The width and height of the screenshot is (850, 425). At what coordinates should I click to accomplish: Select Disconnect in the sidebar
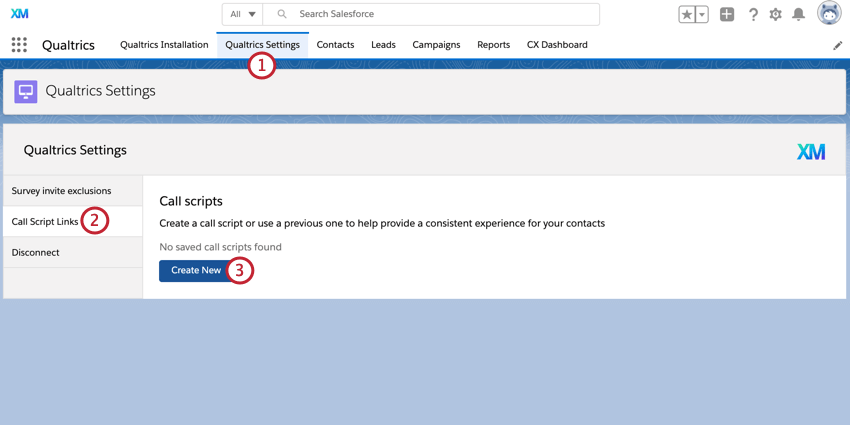point(73,253)
